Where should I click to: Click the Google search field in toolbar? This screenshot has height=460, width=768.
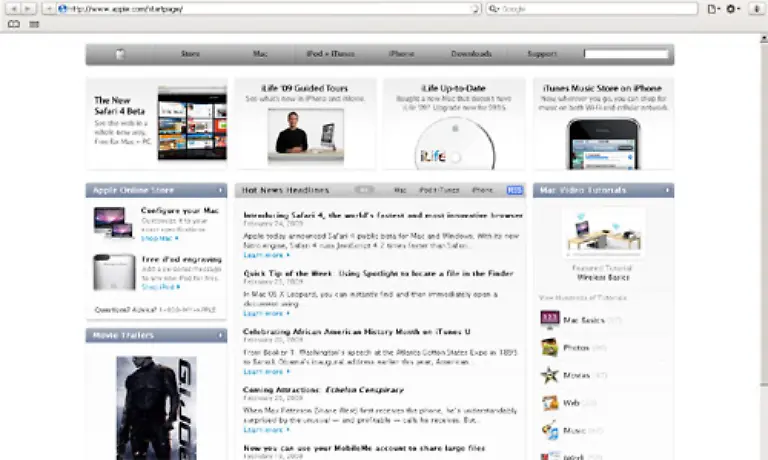coord(592,9)
